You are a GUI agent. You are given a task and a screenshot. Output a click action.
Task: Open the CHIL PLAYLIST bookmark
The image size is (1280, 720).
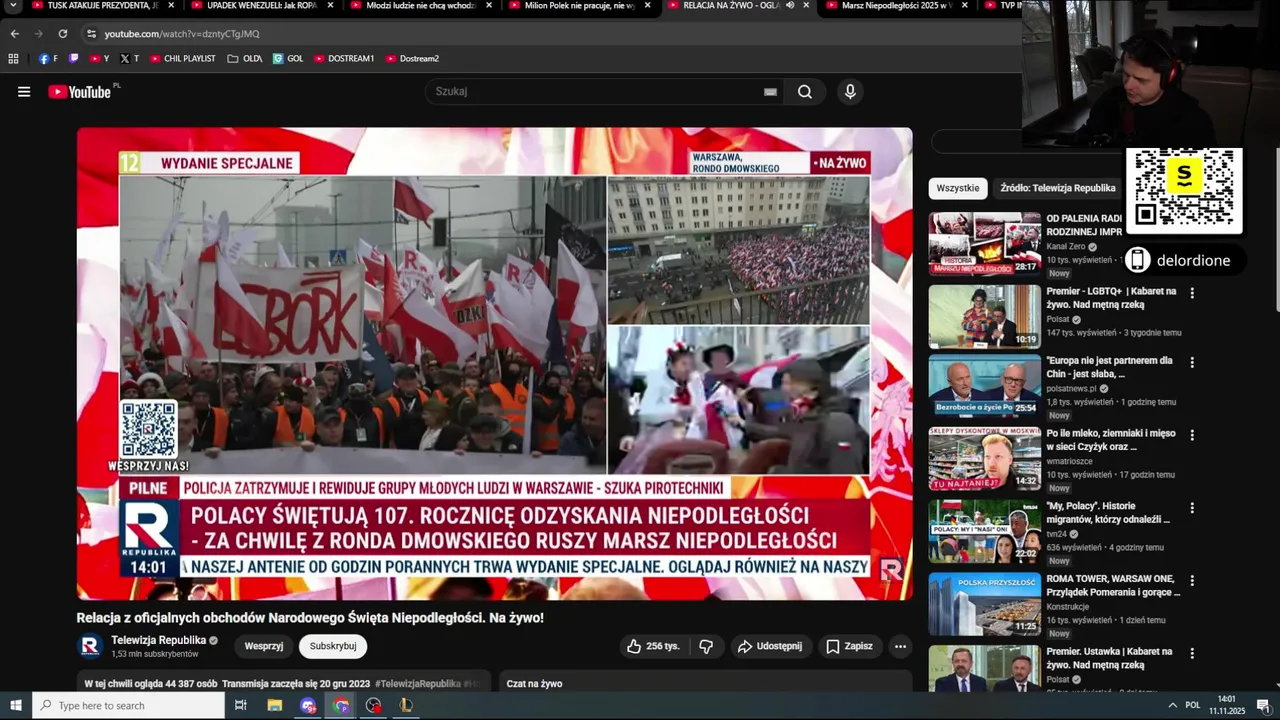183,59
